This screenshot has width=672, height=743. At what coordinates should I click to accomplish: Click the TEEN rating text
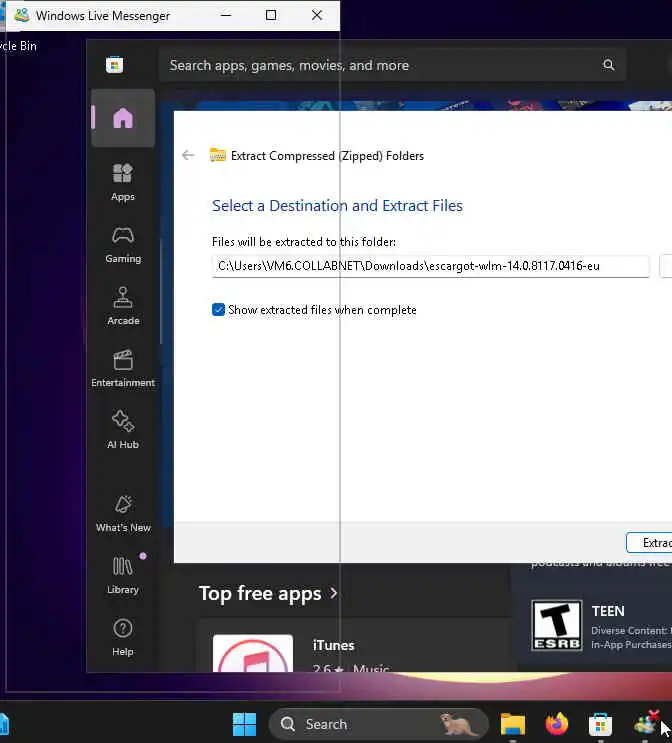click(x=608, y=611)
